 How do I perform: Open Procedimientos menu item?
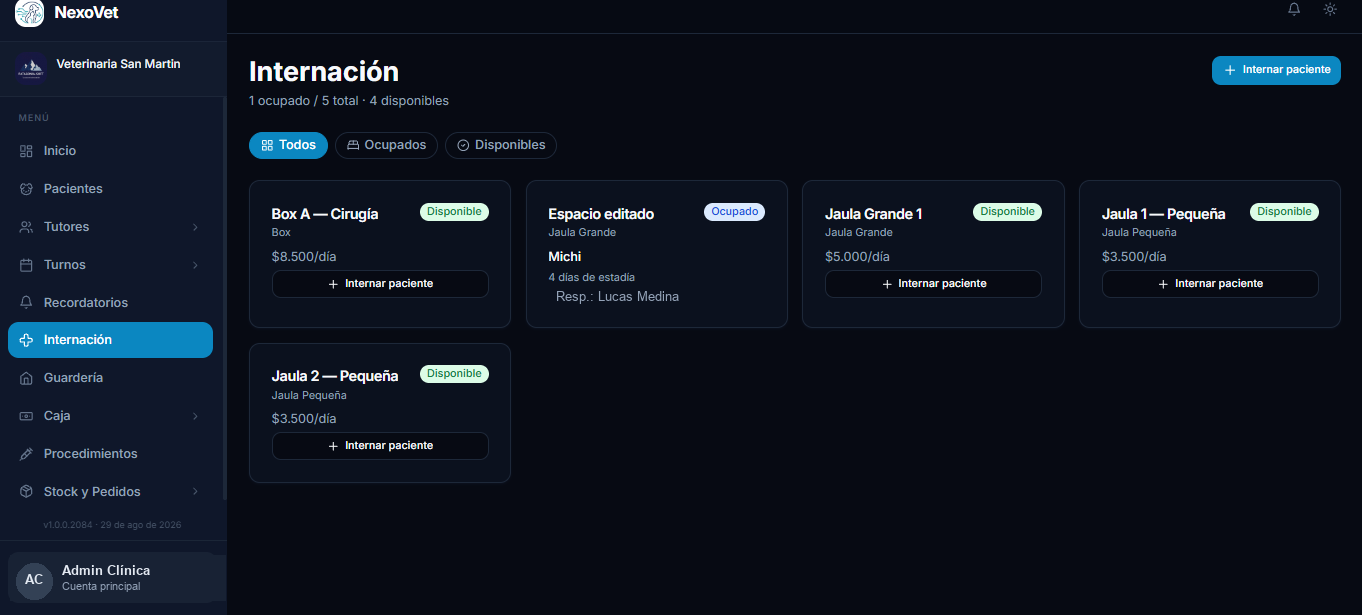pyautogui.click(x=110, y=454)
